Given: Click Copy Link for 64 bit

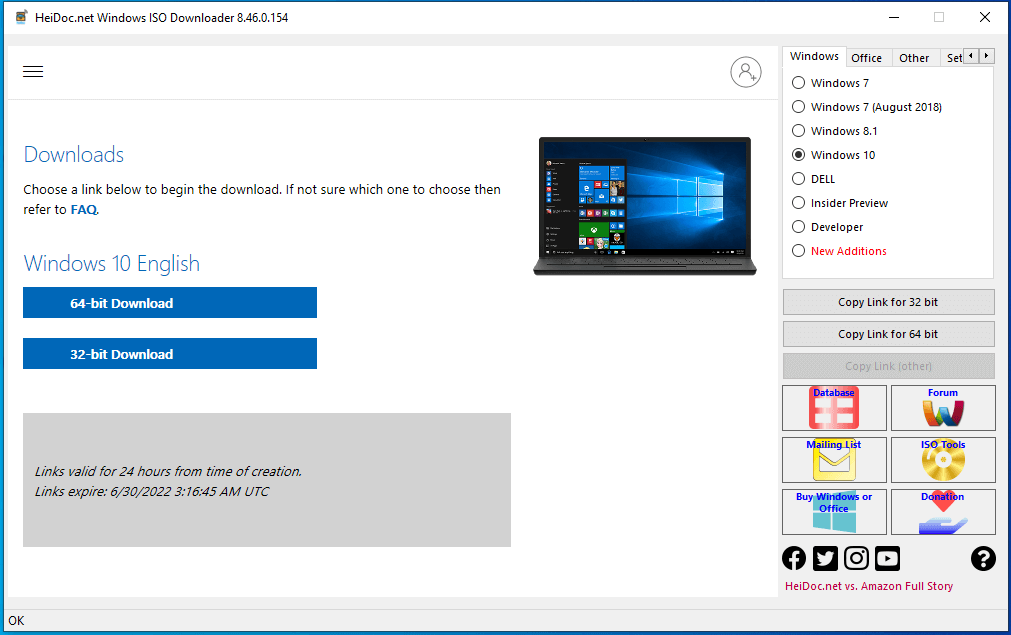Looking at the screenshot, I should coord(888,334).
